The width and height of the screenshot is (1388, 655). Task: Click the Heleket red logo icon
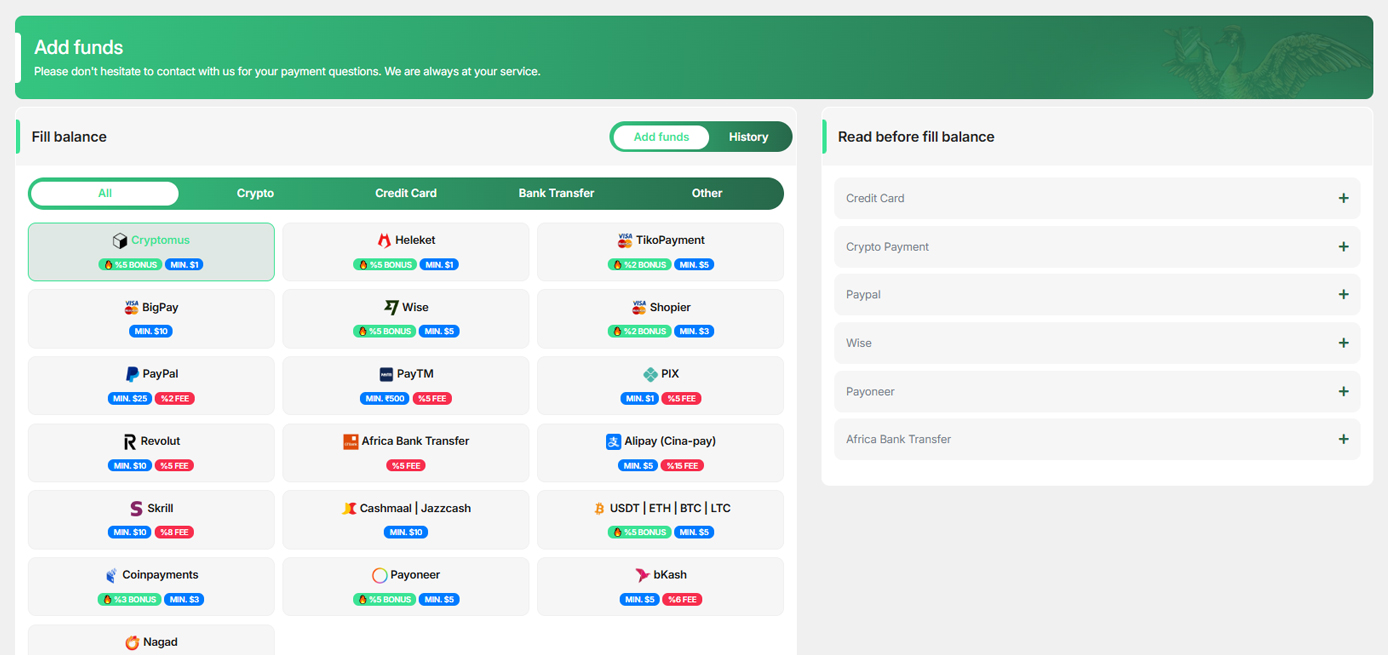[384, 241]
